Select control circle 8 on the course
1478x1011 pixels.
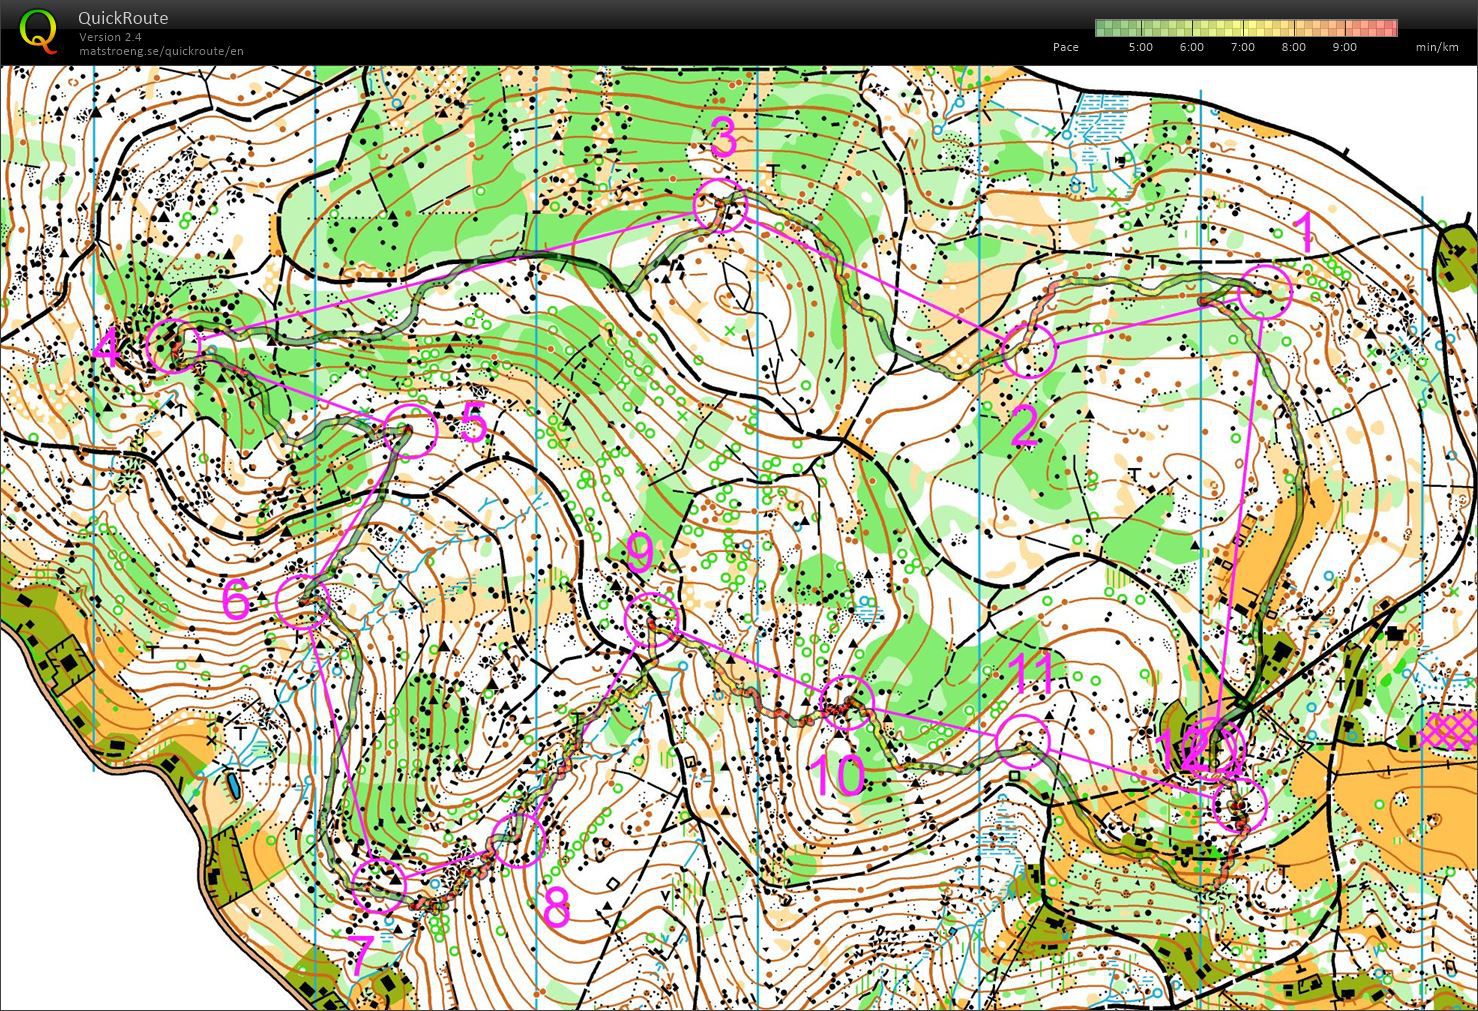pos(519,840)
